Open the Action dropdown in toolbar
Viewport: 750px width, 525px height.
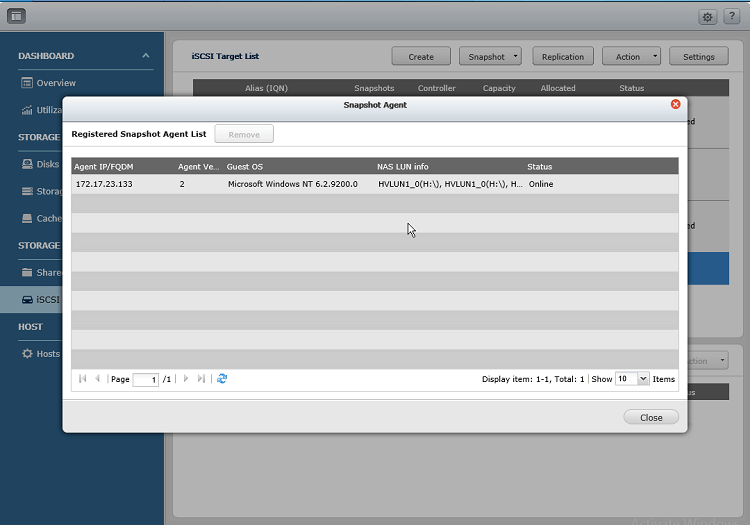coord(632,57)
